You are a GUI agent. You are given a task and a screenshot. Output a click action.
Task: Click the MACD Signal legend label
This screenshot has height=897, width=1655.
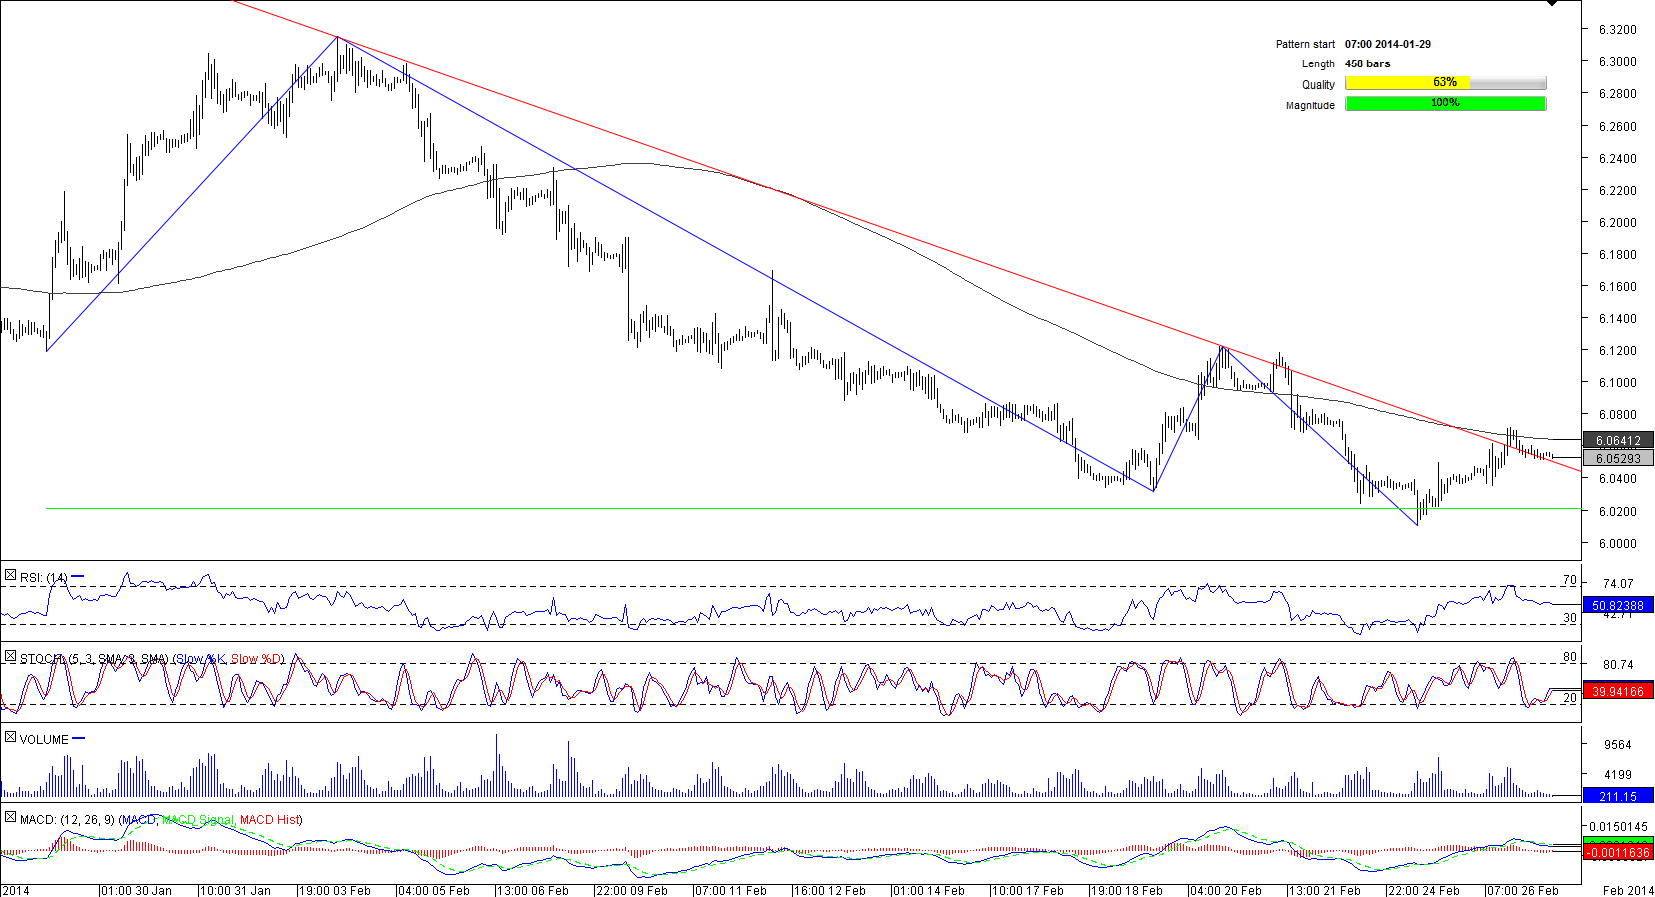click(x=198, y=820)
